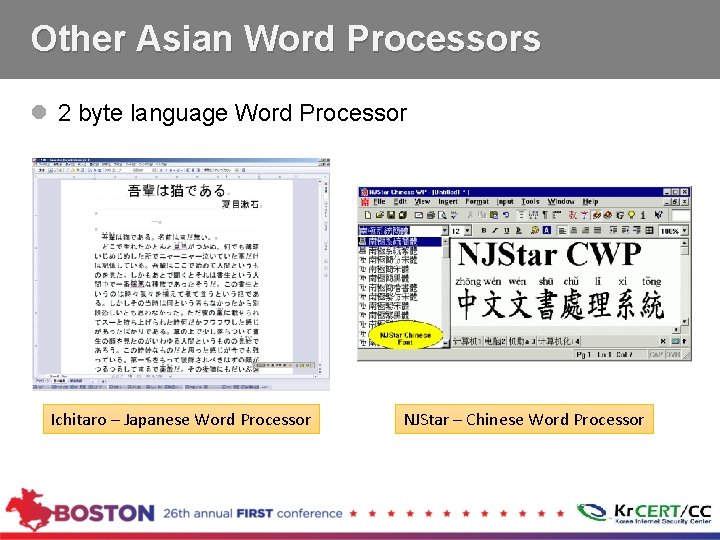Click the context help pointer icon
The width and height of the screenshot is (720, 540).
point(658,215)
